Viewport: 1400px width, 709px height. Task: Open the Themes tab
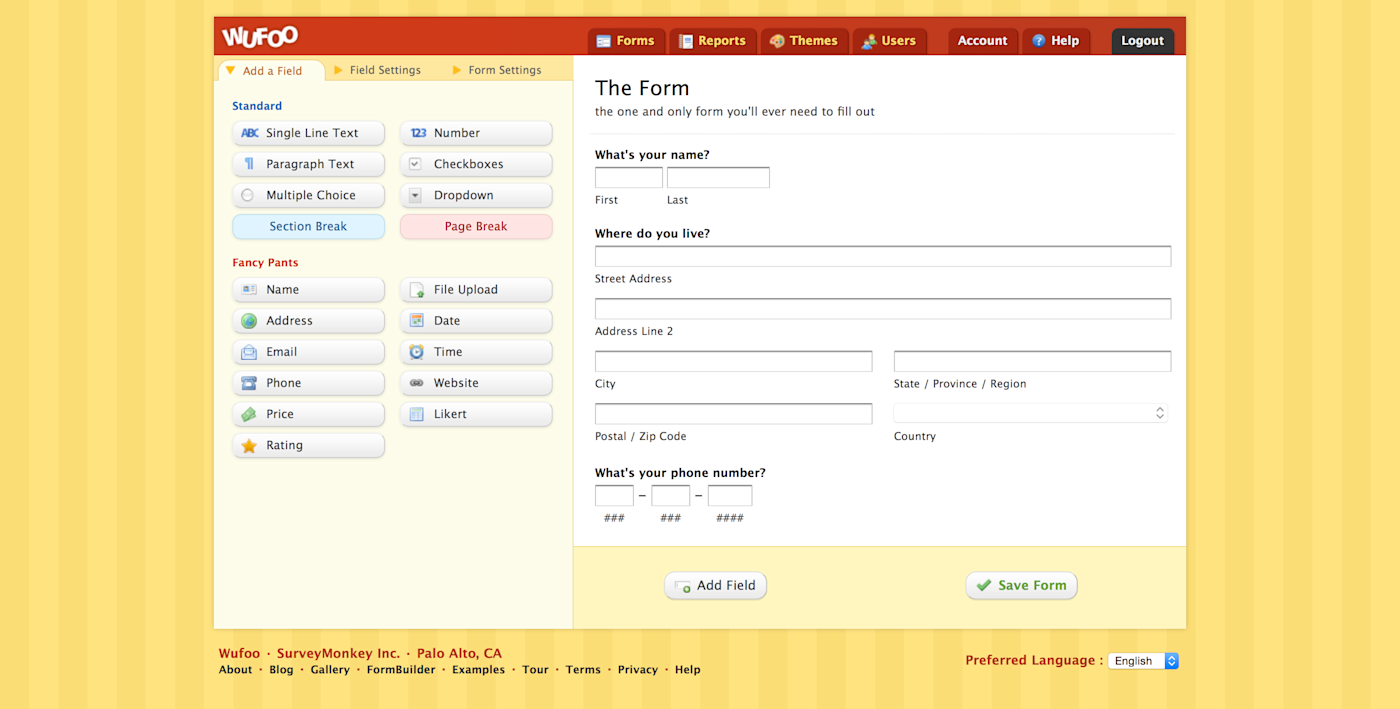pos(805,41)
